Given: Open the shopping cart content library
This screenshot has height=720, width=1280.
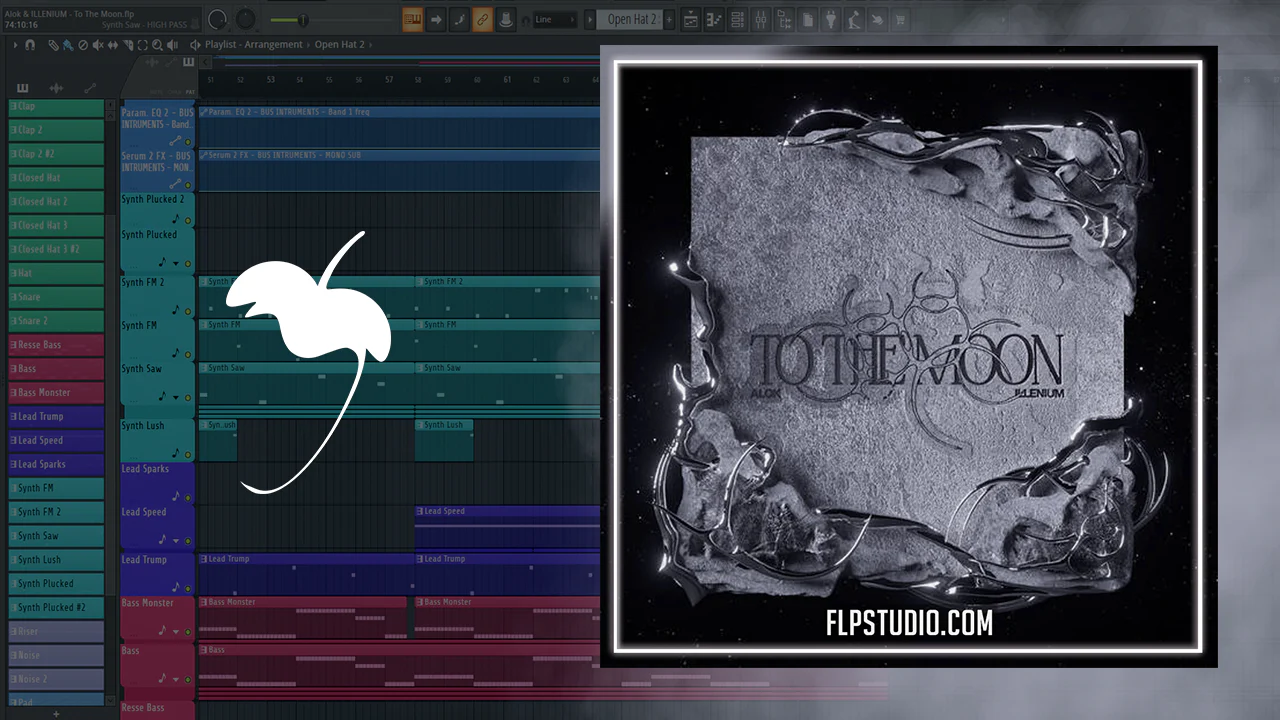Looking at the screenshot, I should click(x=899, y=19).
